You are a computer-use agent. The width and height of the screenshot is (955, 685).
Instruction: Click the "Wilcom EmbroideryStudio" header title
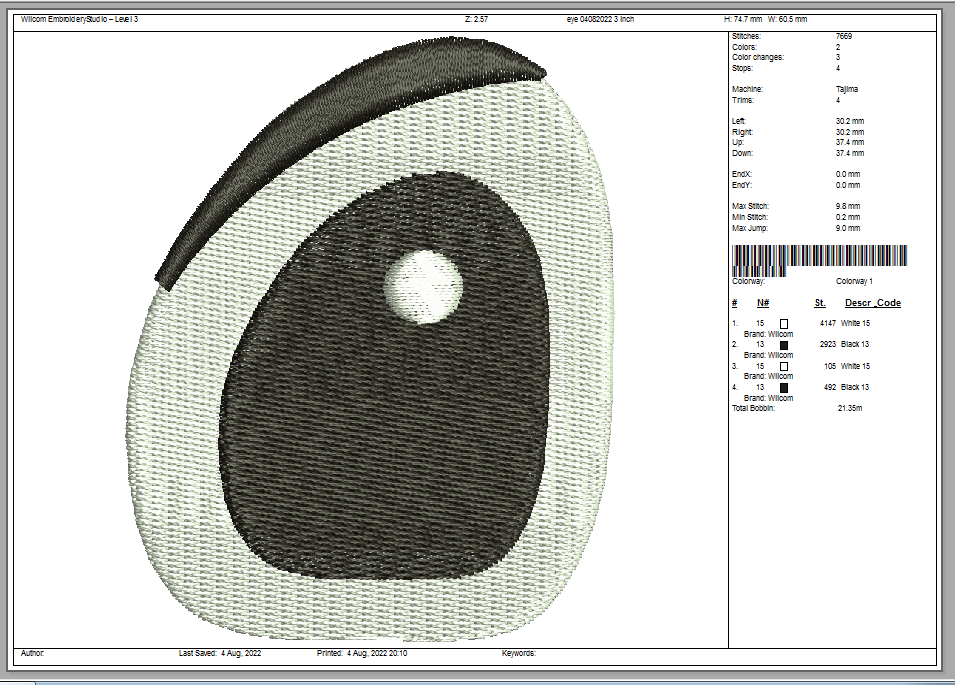[79, 19]
